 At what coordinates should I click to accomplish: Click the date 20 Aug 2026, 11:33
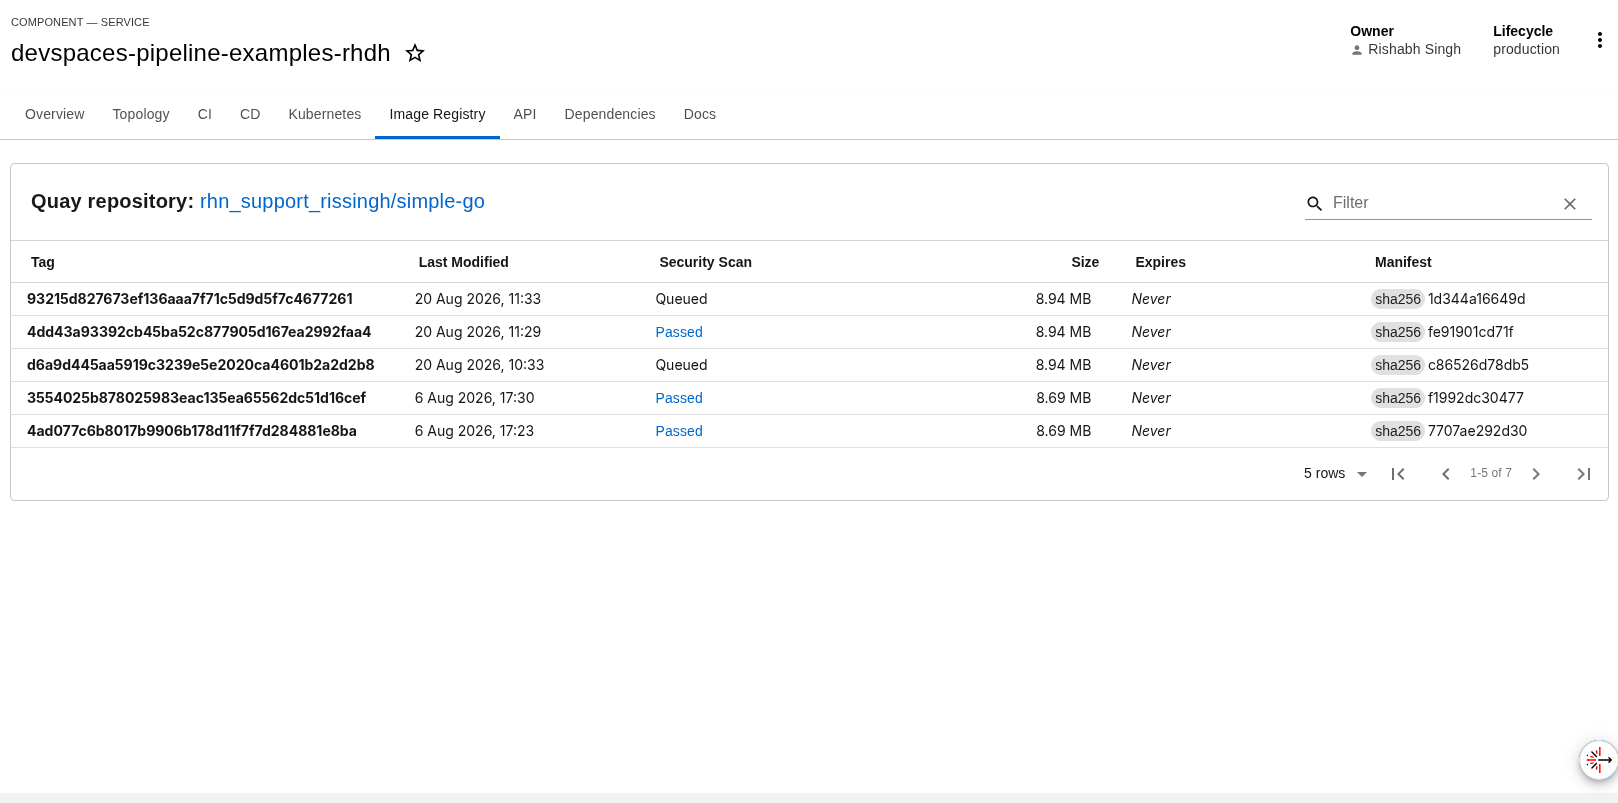point(478,299)
